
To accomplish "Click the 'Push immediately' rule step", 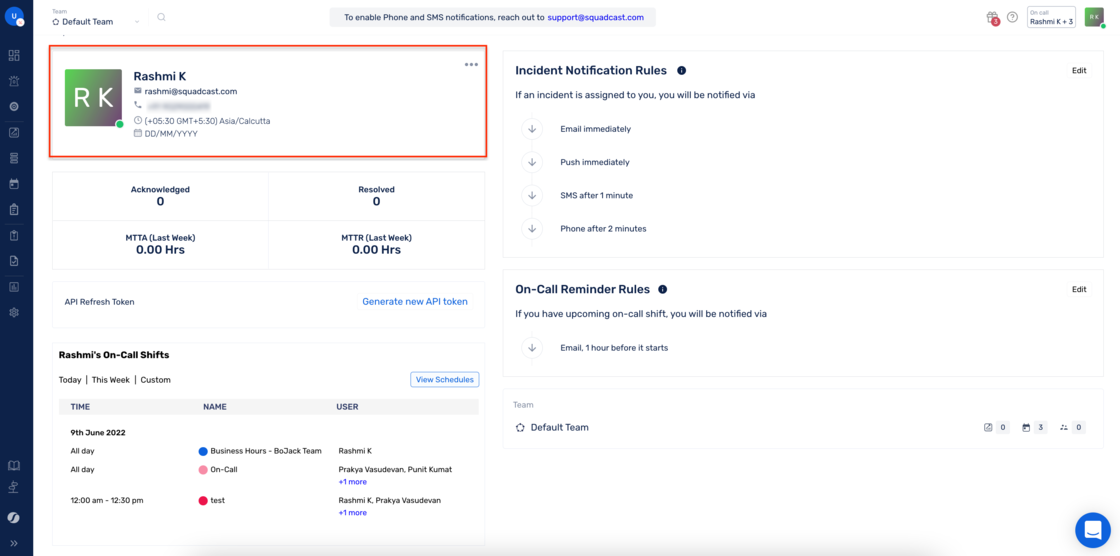I will point(595,162).
